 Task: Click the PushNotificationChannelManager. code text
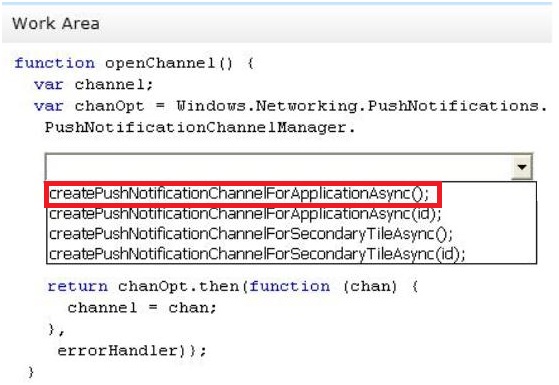[200, 128]
